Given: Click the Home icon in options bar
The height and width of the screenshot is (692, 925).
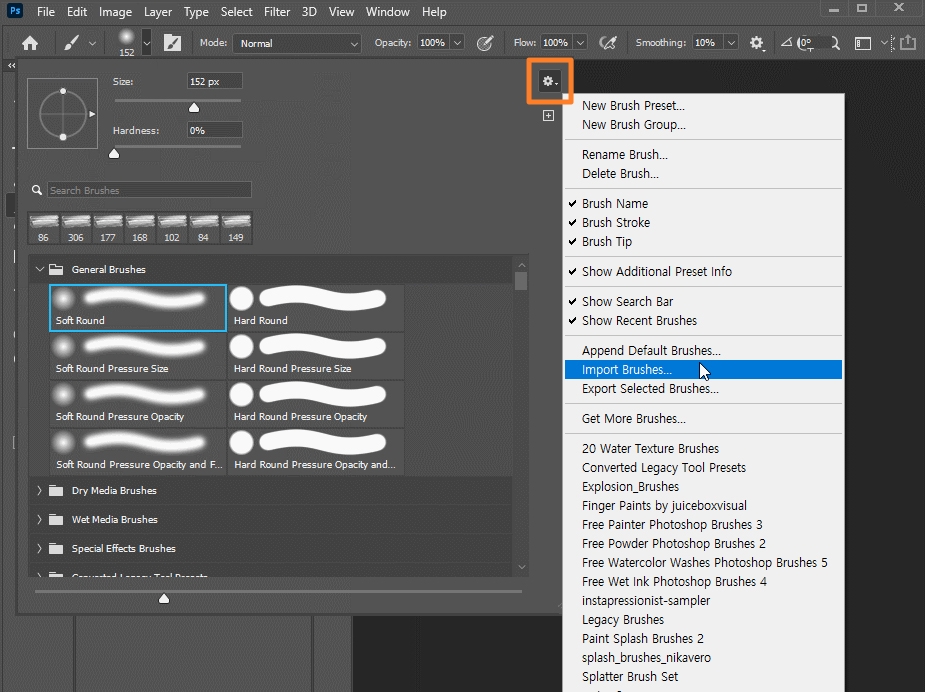Looking at the screenshot, I should click(x=29, y=43).
